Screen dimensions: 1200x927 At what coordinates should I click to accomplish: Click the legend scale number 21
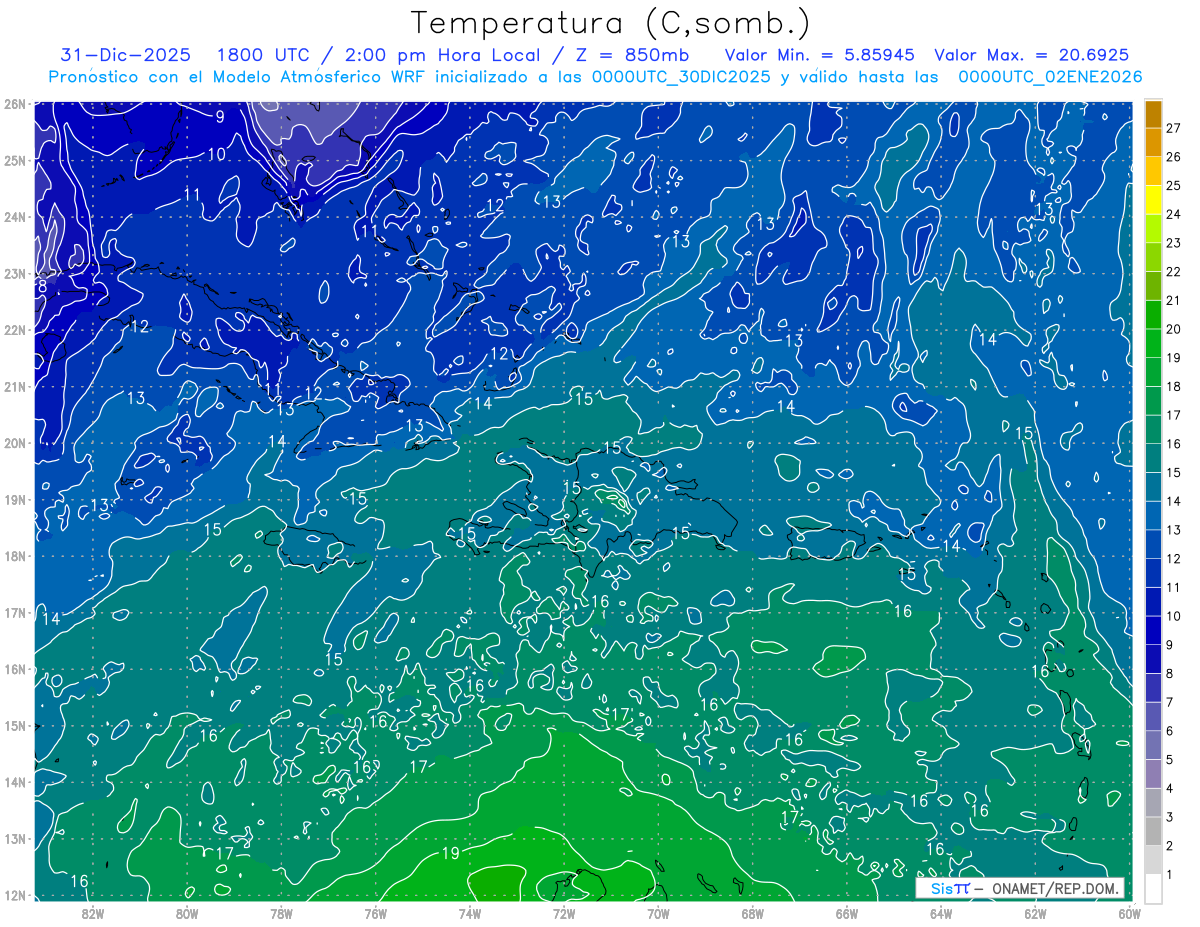(1173, 301)
